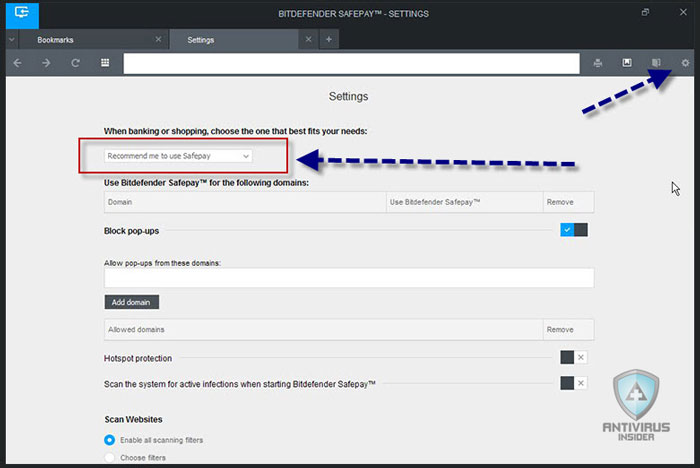700x468 pixels.
Task: Click the Add domain button
Action: [132, 302]
